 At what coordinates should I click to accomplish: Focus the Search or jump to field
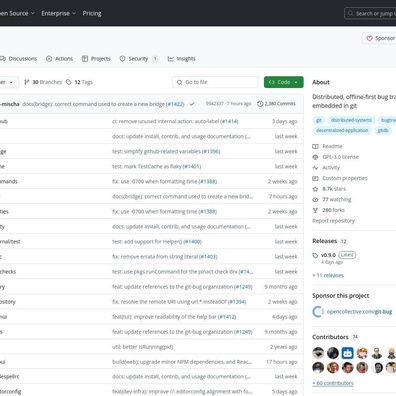pyautogui.click(x=370, y=13)
